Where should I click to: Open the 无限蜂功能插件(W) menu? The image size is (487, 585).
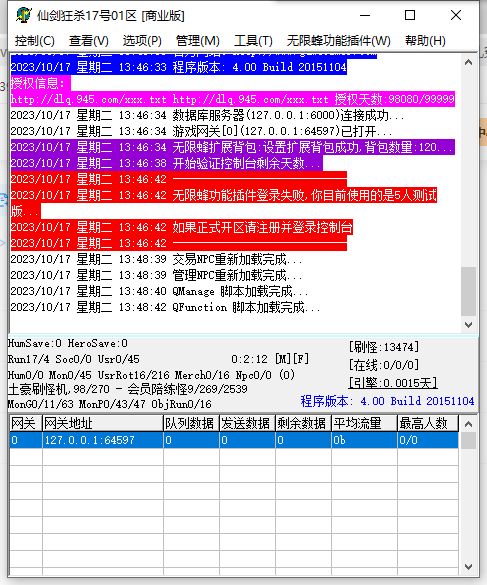pyautogui.click(x=338, y=40)
